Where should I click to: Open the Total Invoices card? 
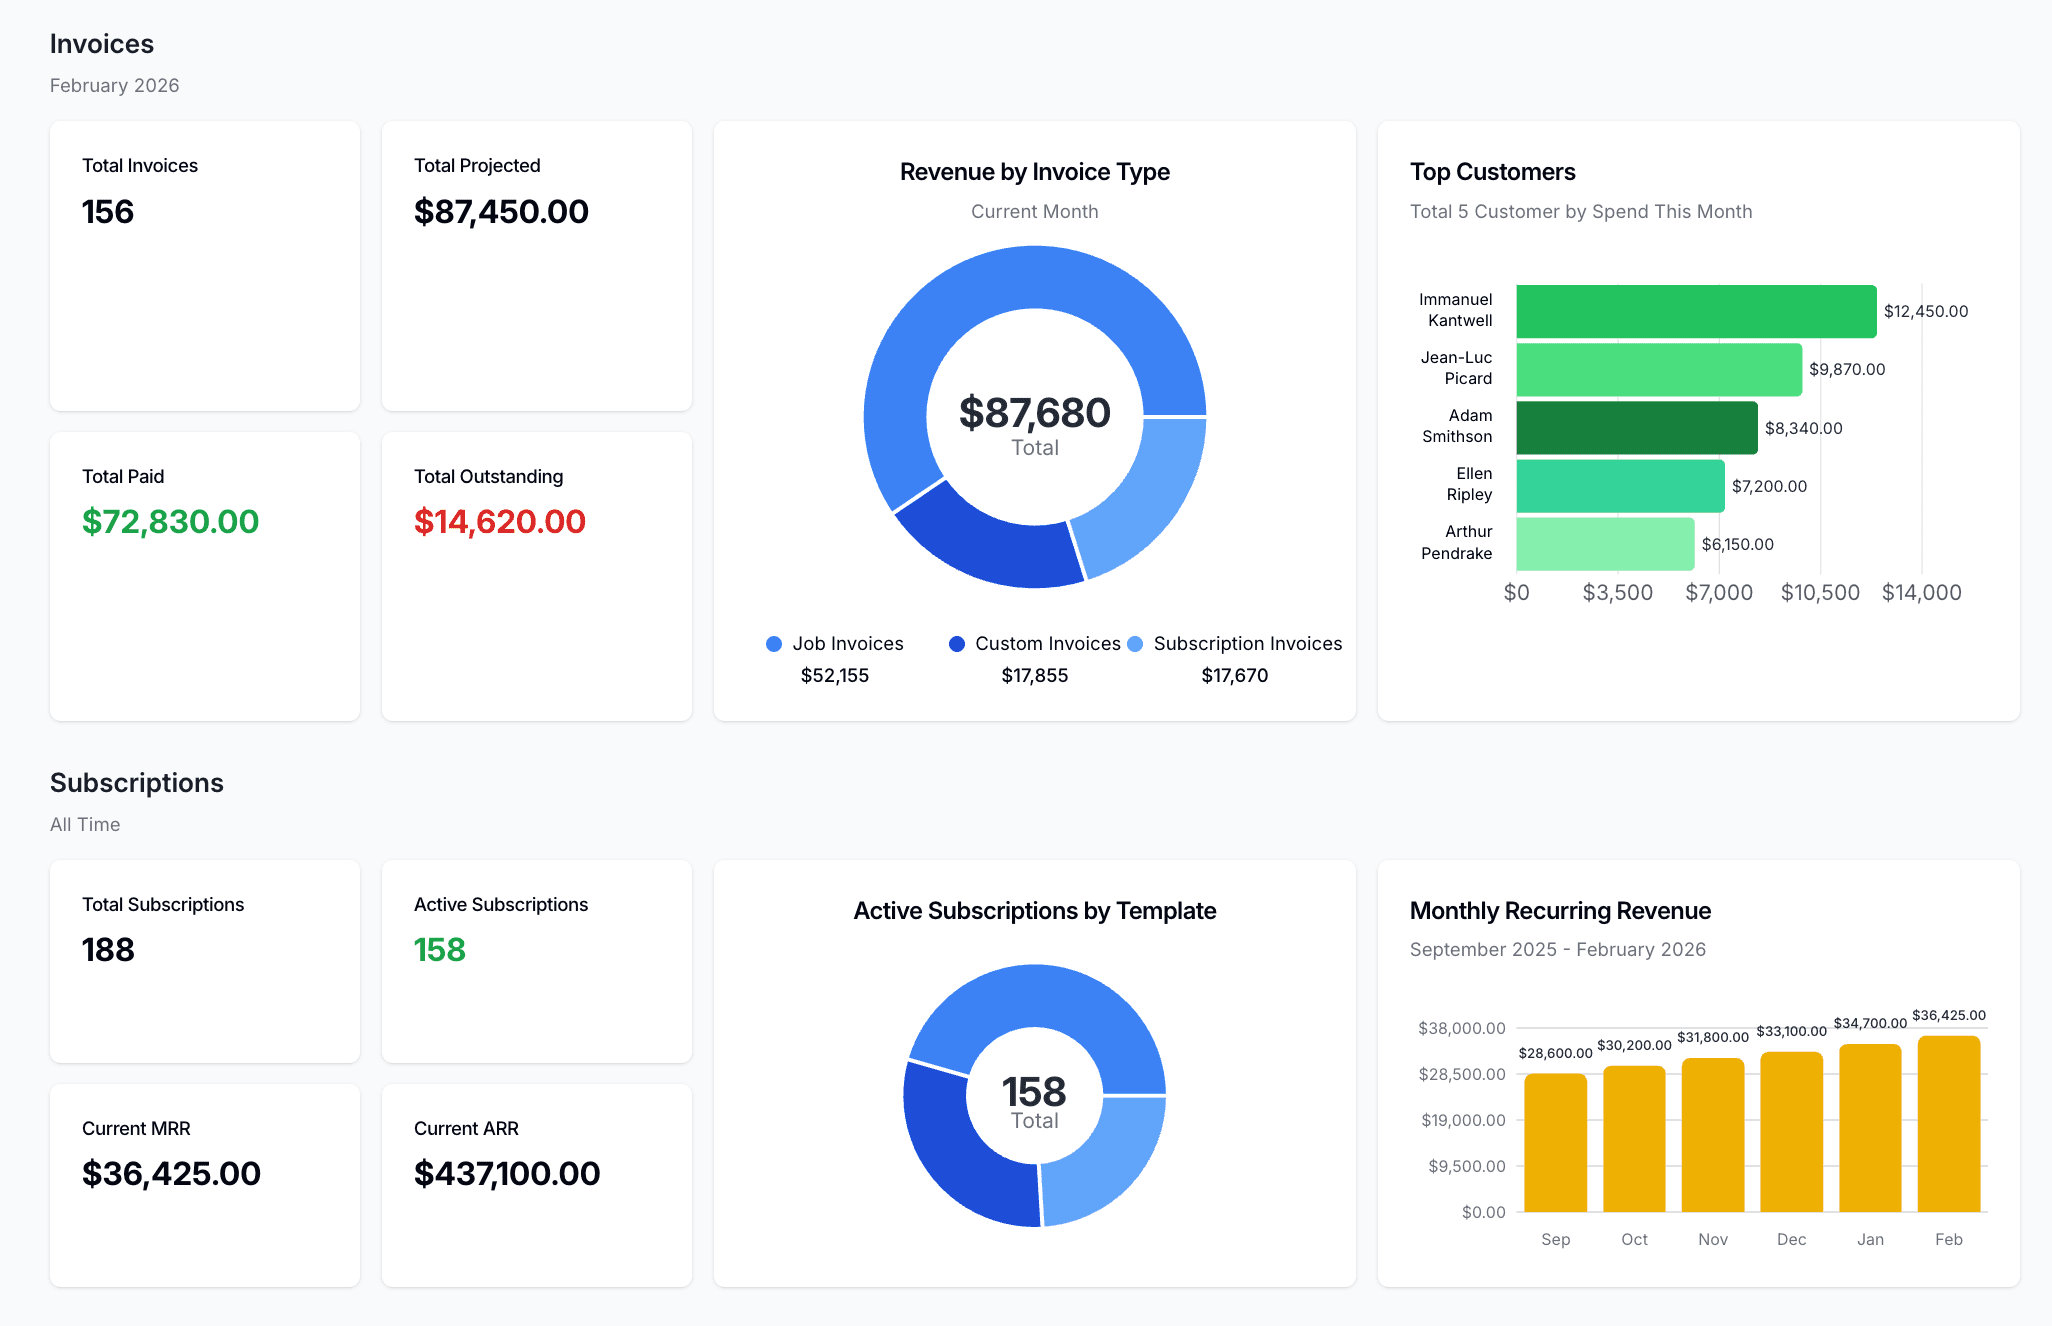[204, 265]
